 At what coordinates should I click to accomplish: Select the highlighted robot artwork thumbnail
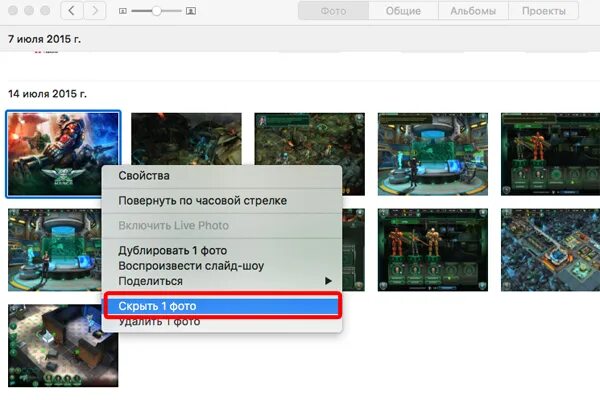(x=64, y=154)
